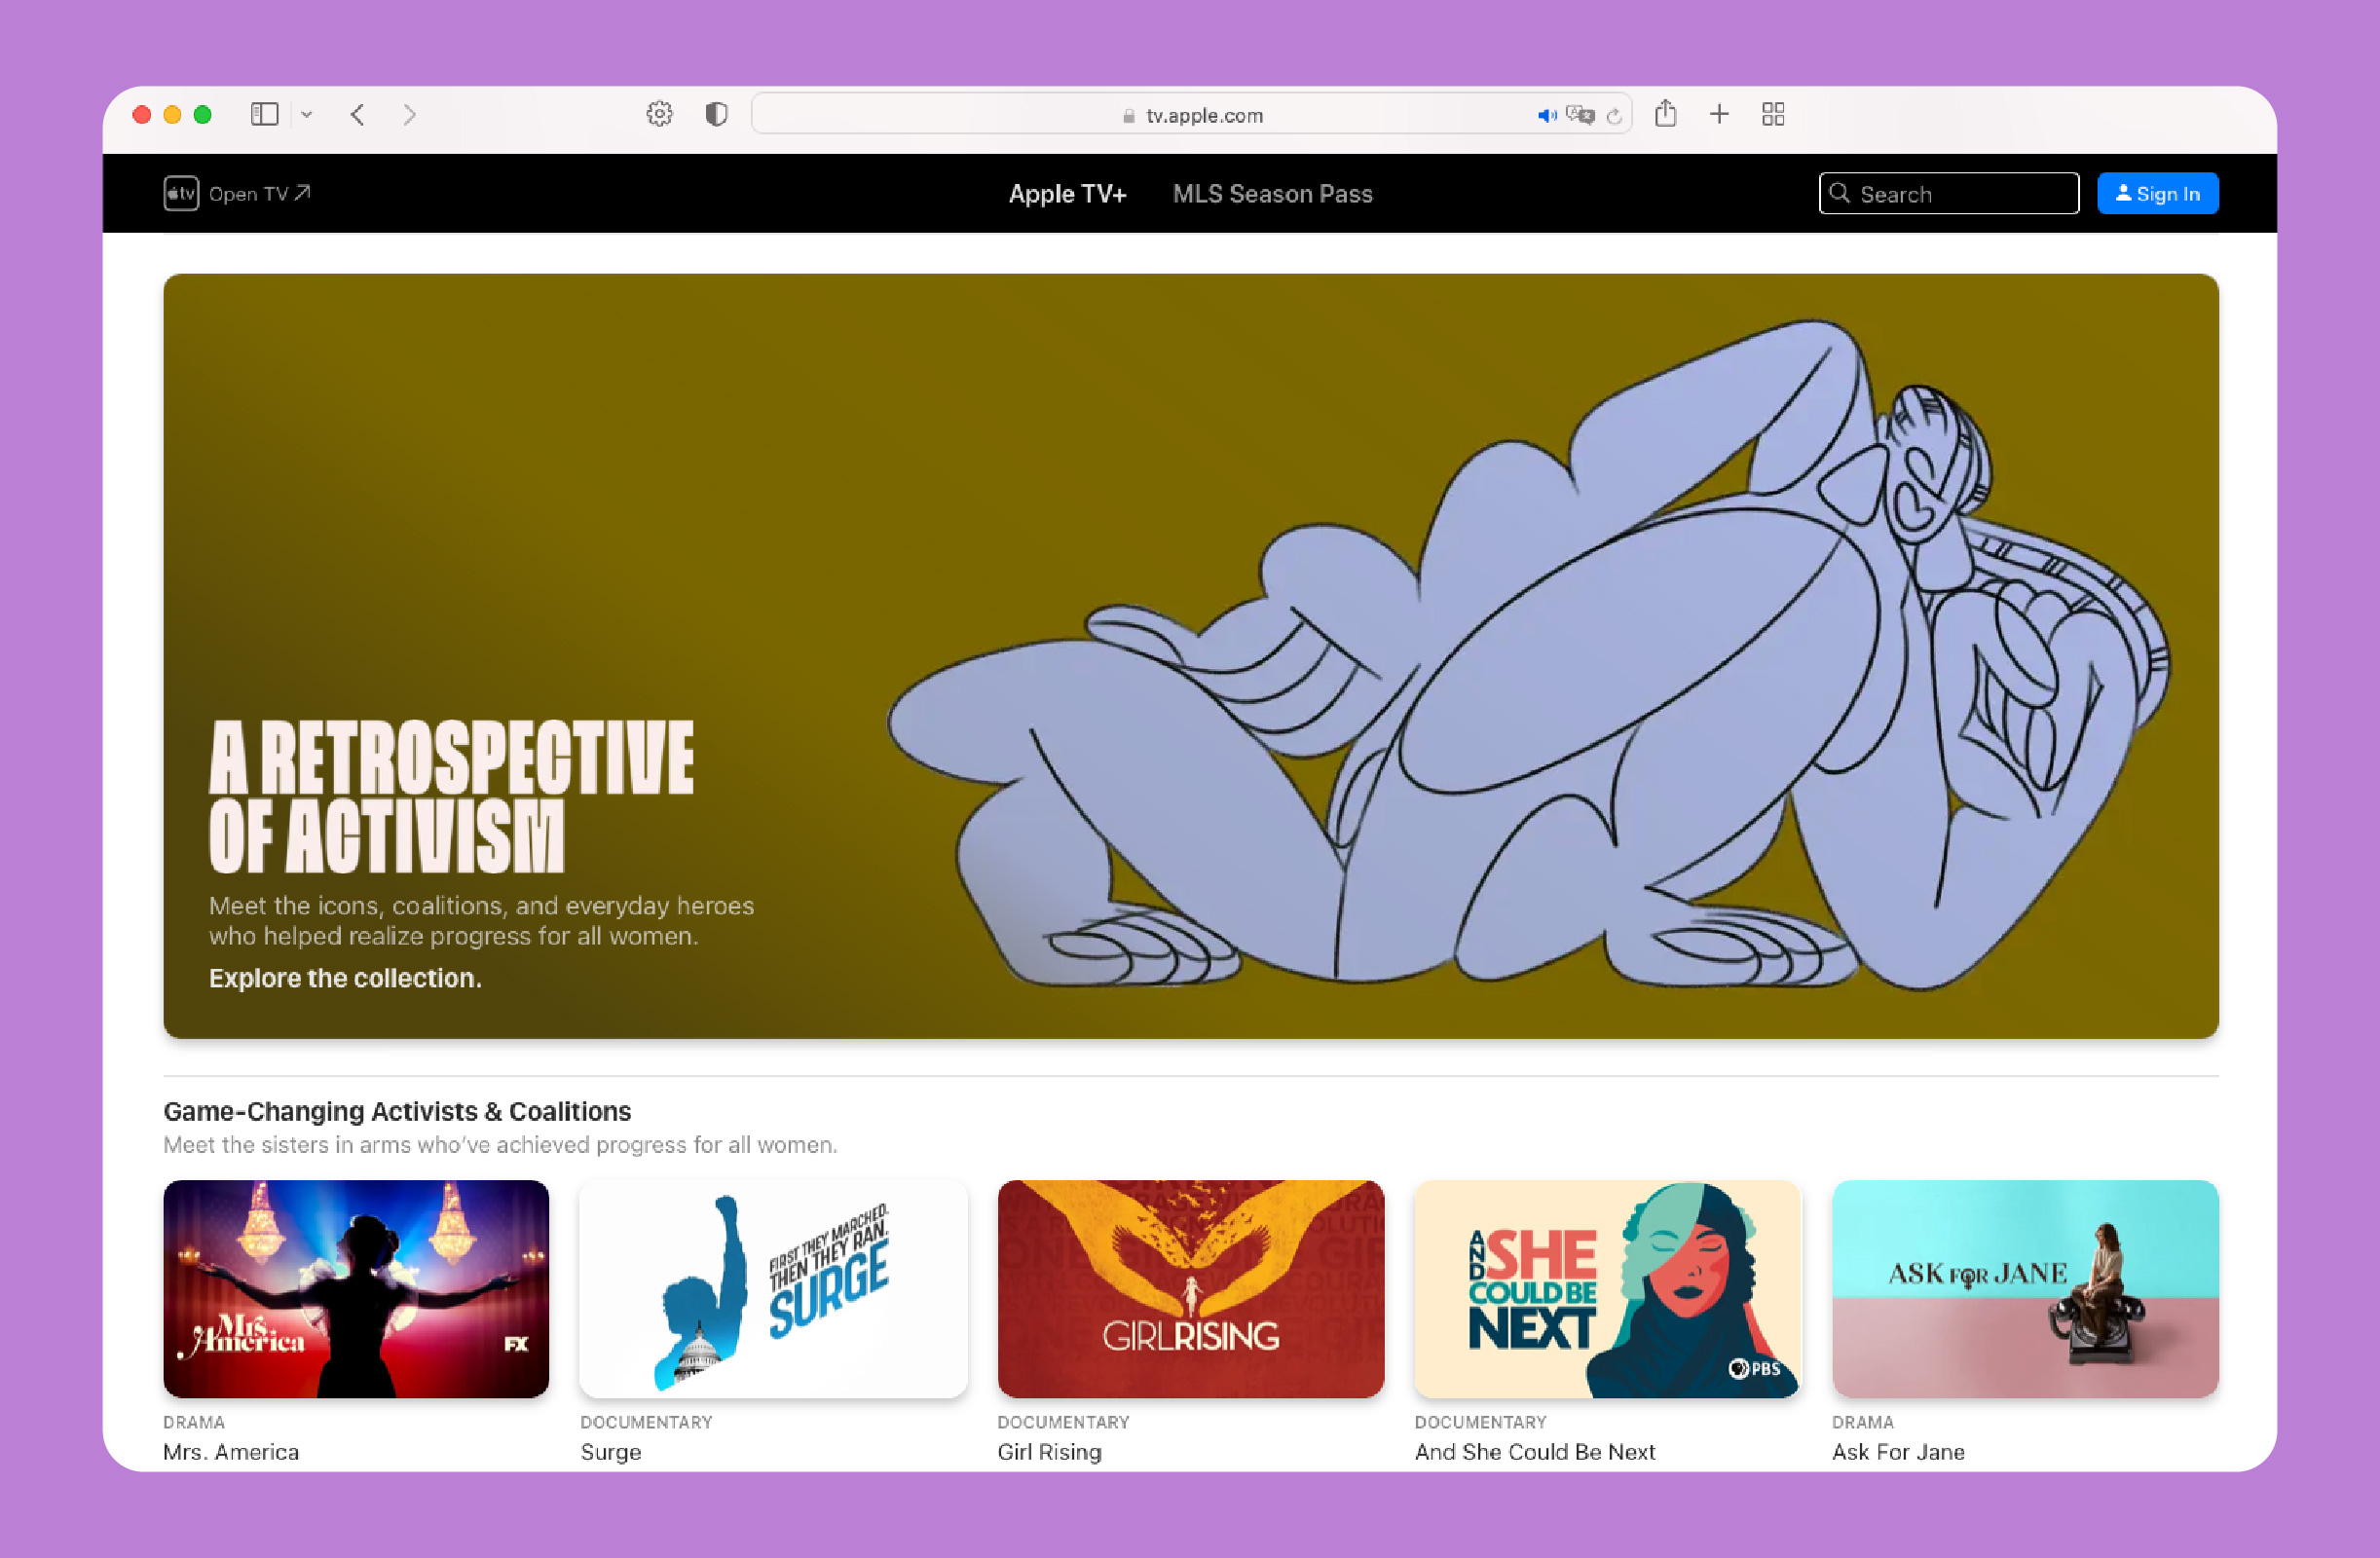Switch to the MLS Season Pass tab

click(x=1272, y=194)
